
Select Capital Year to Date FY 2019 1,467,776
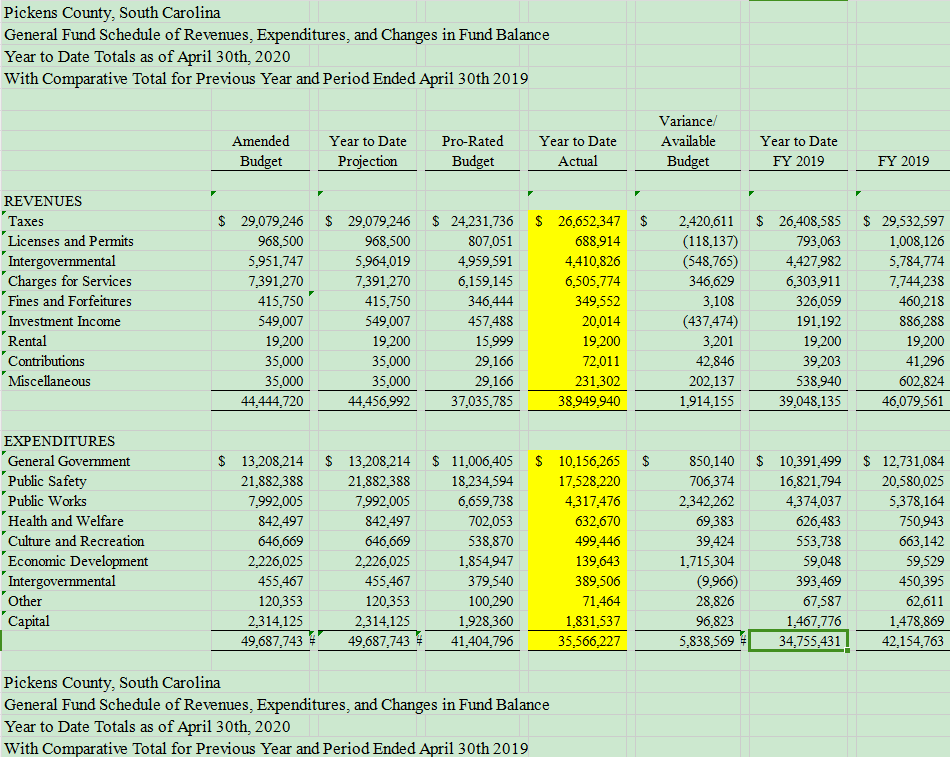coord(814,621)
